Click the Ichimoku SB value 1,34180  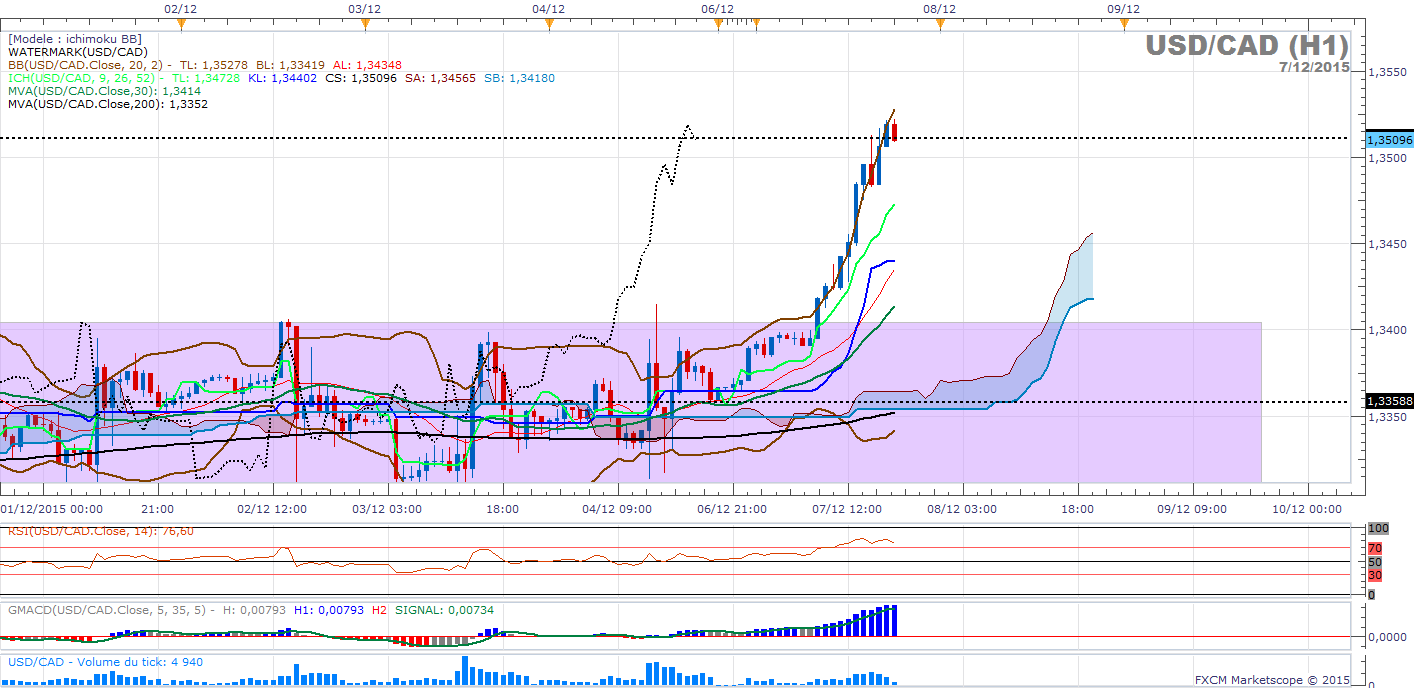coord(532,77)
